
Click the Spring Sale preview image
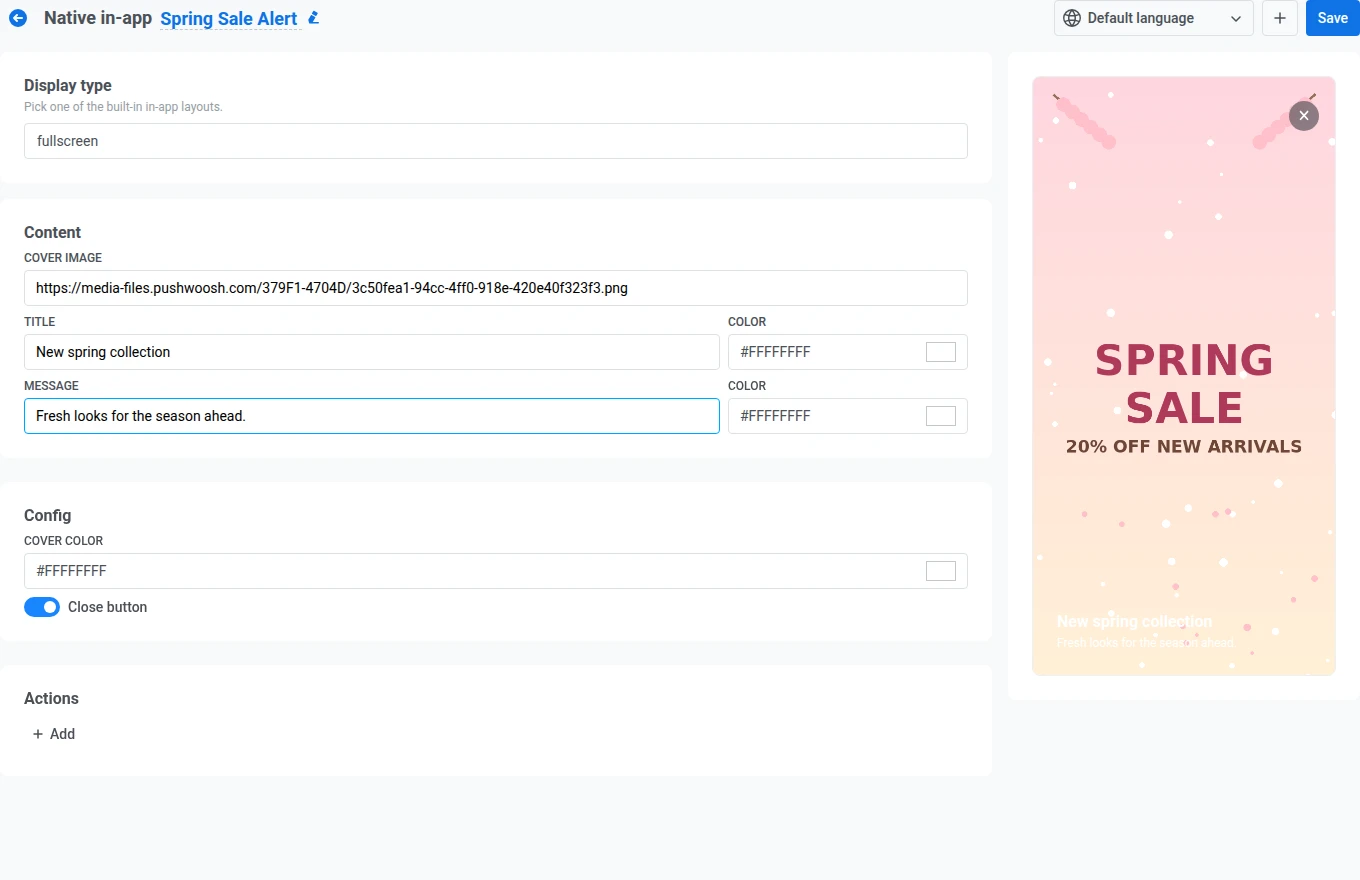pos(1184,376)
